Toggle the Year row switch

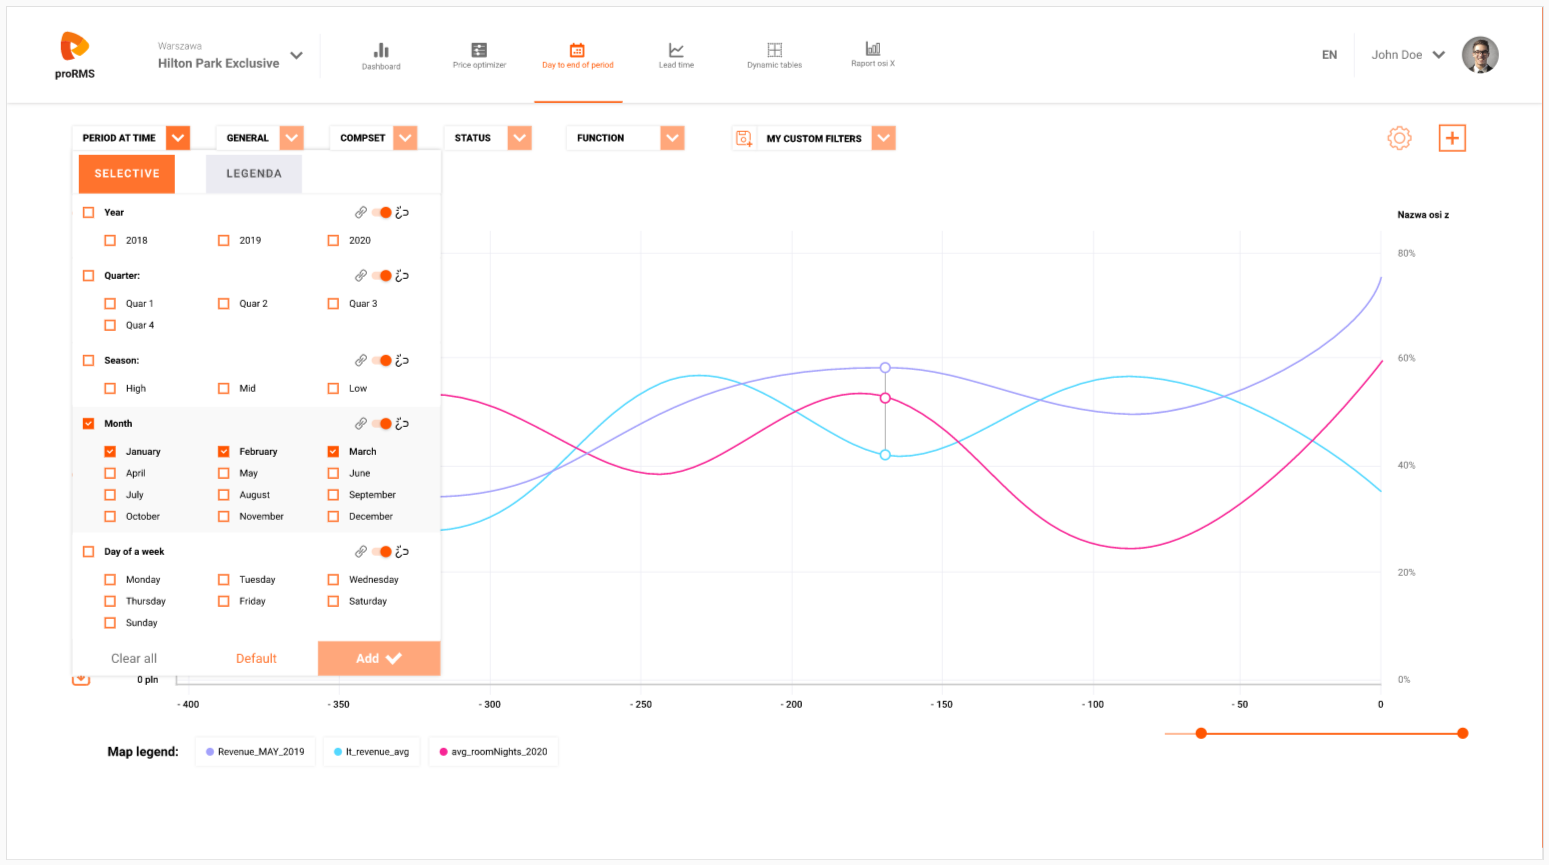(x=382, y=212)
